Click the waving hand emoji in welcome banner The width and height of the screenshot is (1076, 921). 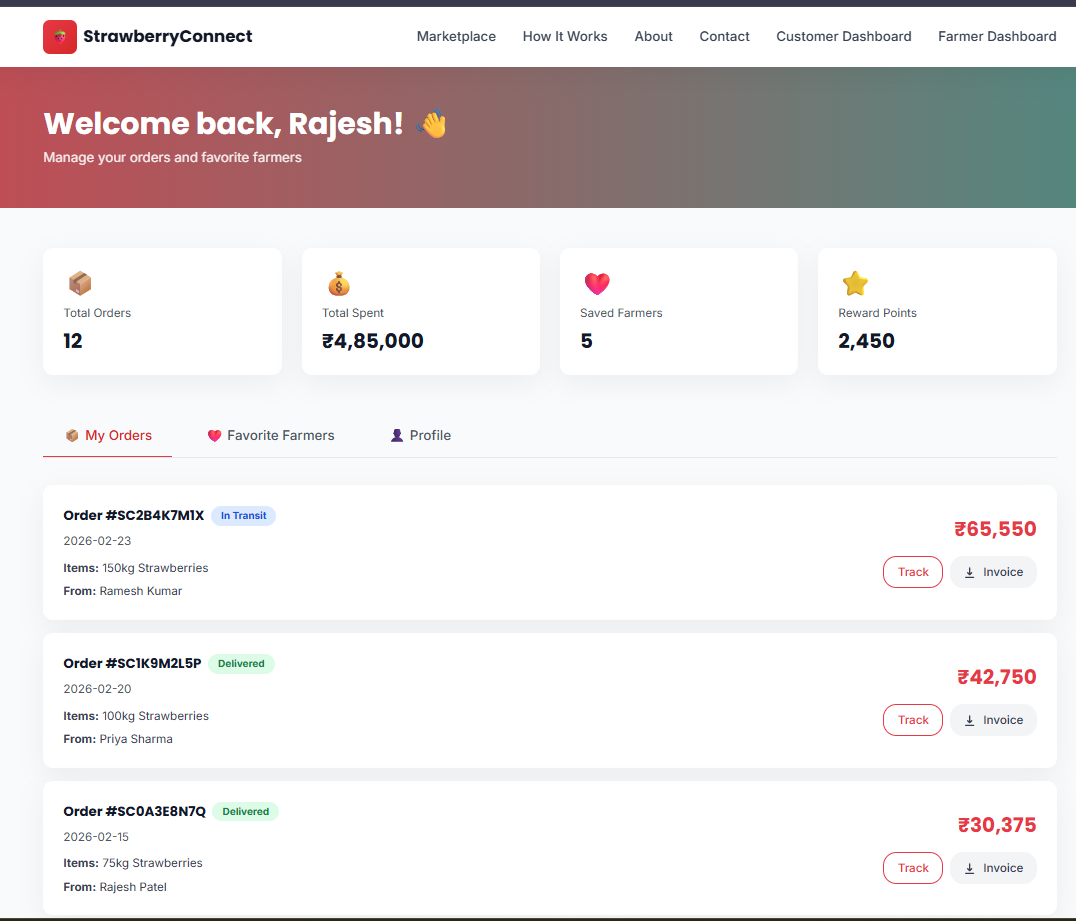point(431,124)
